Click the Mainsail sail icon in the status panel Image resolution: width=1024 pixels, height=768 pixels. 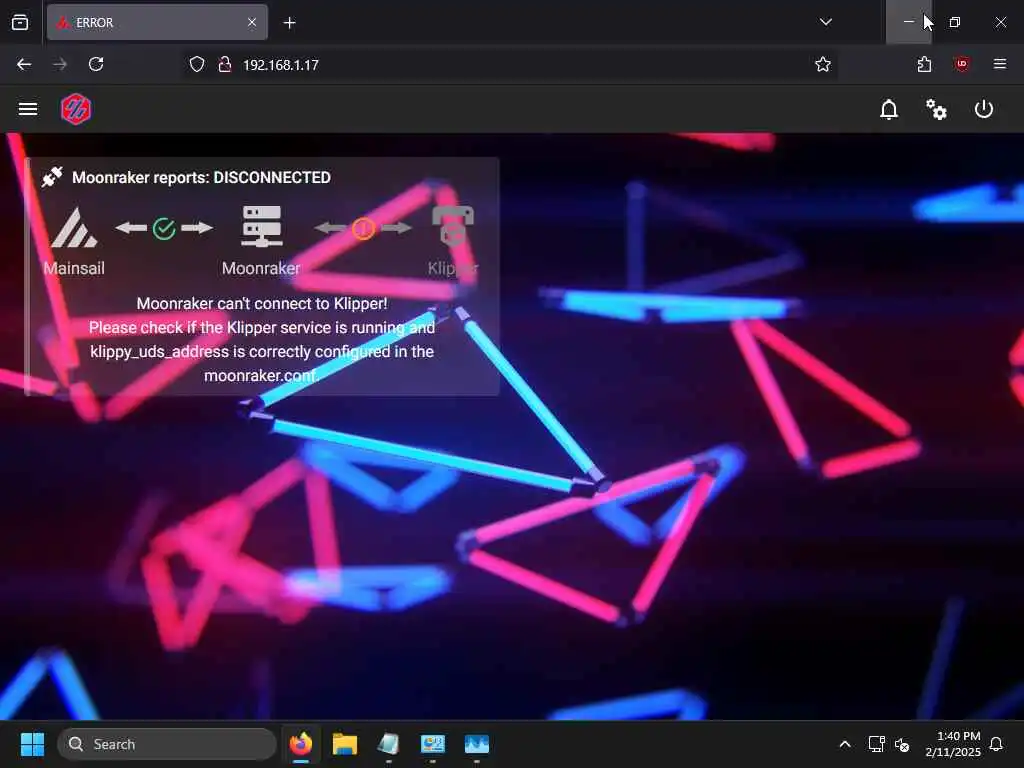(74, 228)
